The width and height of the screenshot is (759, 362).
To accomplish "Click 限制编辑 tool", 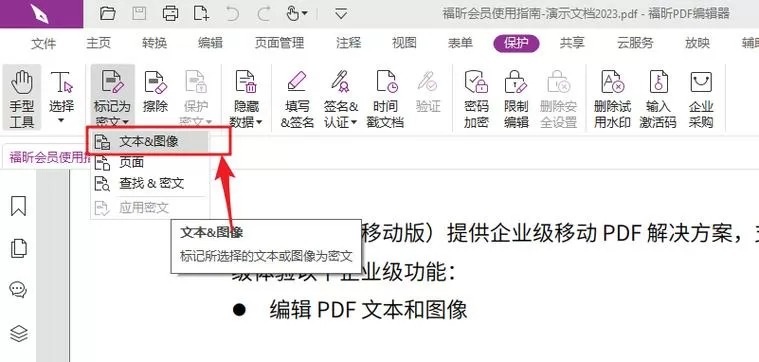I will pyautogui.click(x=516, y=98).
